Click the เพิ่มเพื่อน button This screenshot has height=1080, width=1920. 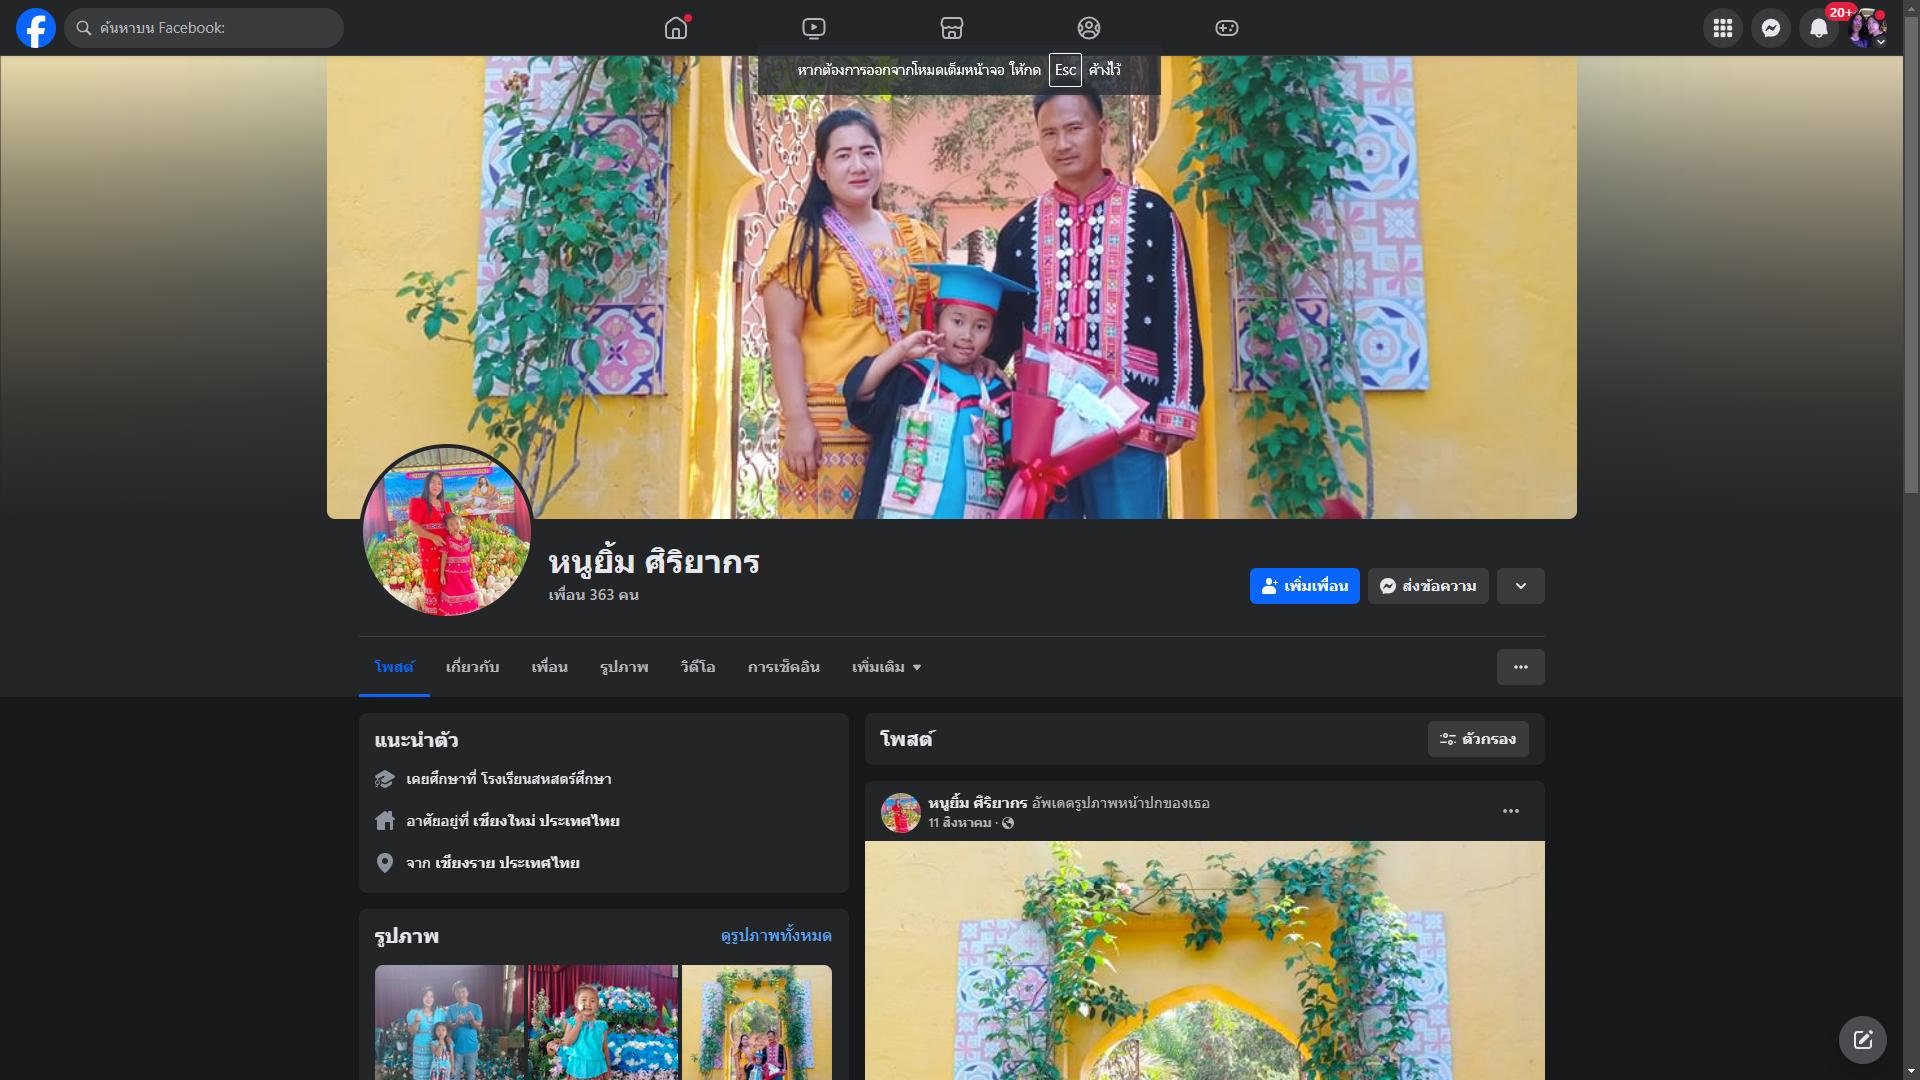click(x=1304, y=586)
